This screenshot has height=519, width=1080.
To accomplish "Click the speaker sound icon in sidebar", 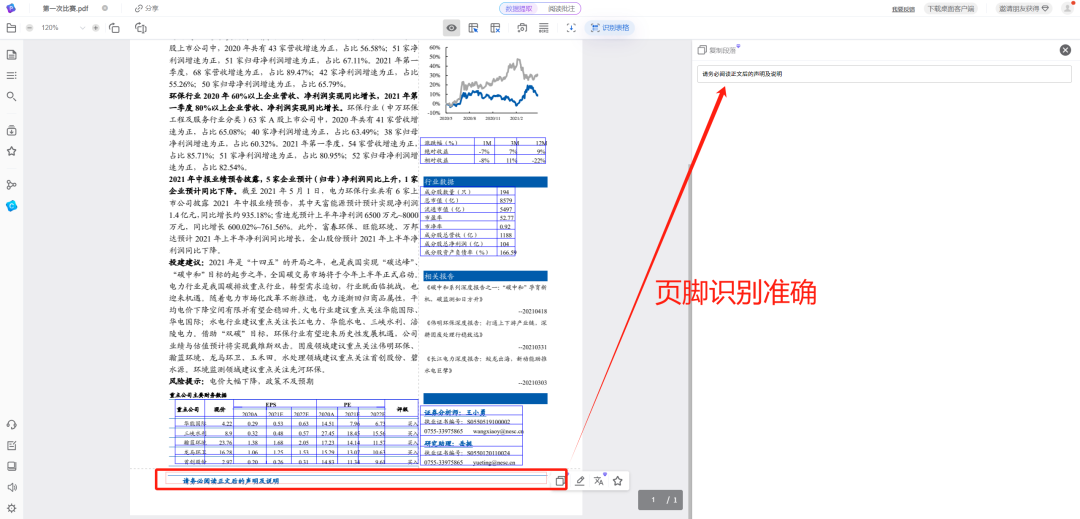I will click(x=11, y=487).
